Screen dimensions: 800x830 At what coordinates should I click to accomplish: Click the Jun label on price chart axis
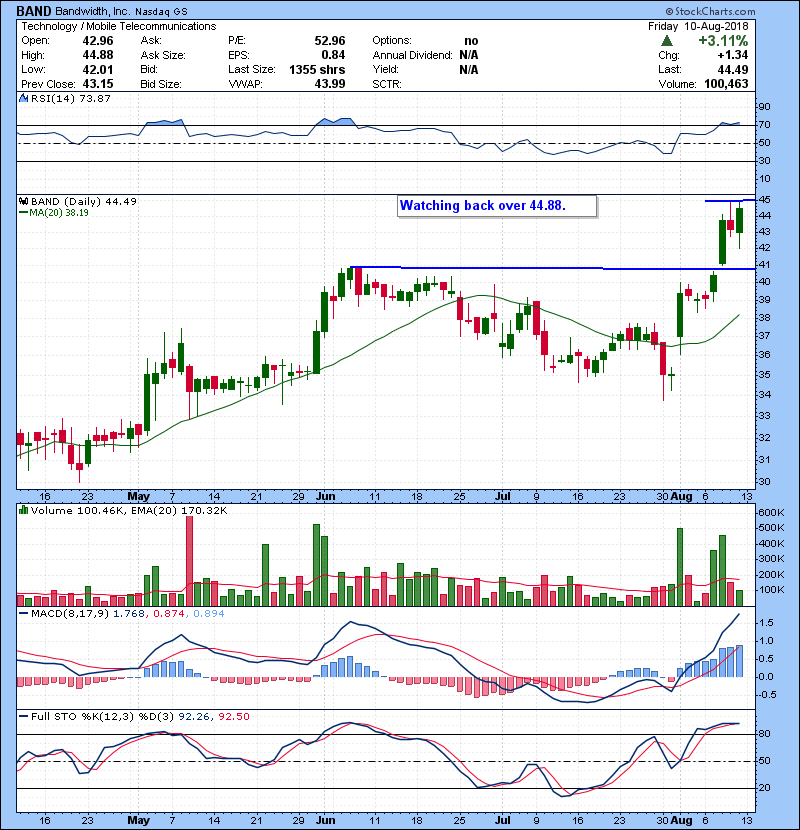click(326, 495)
